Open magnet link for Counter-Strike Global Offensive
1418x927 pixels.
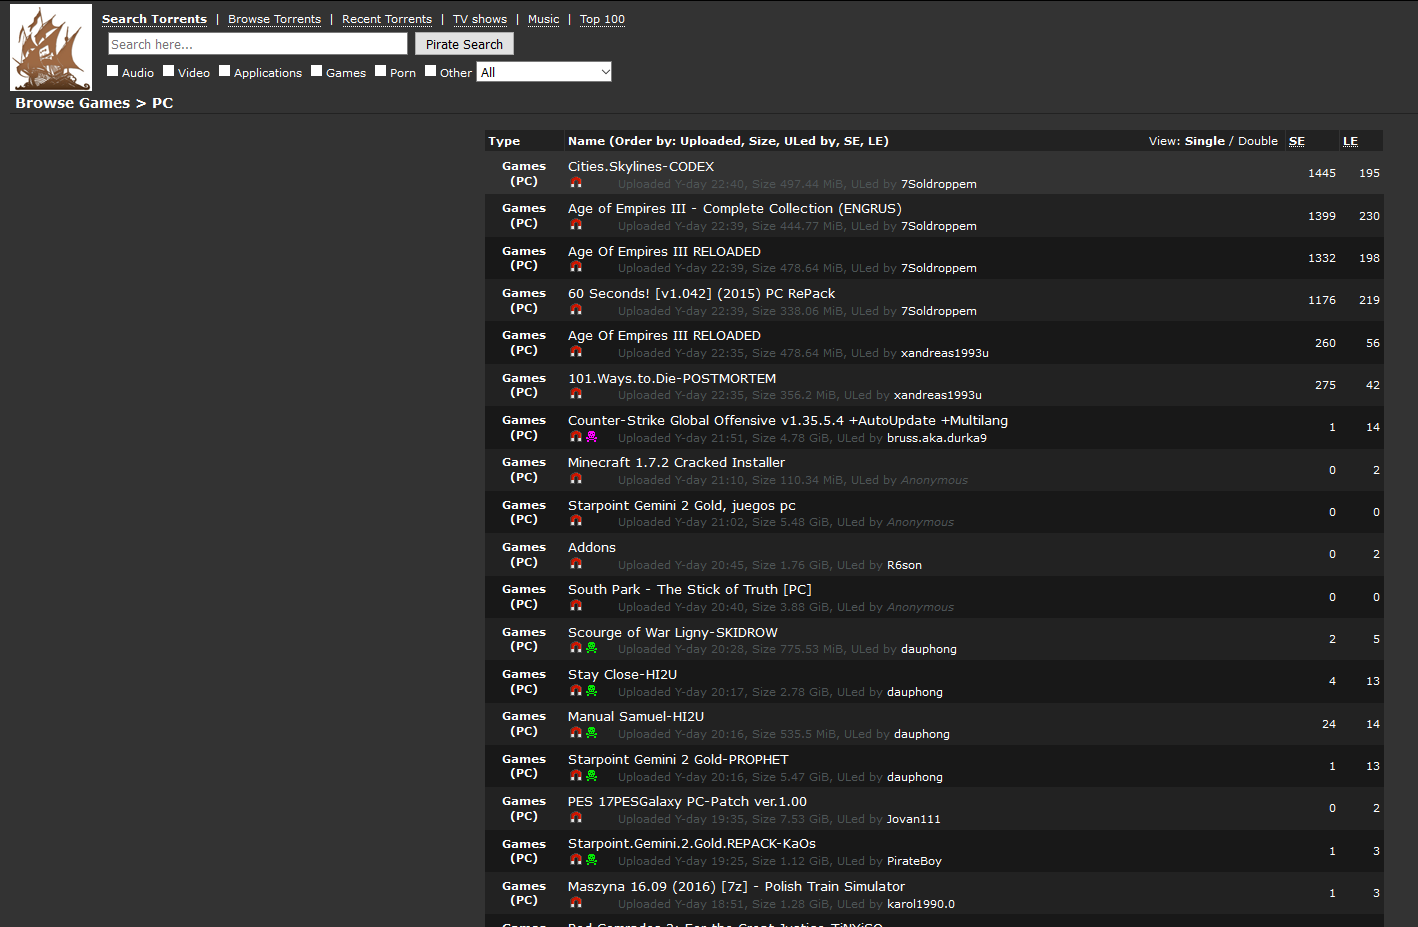click(x=576, y=436)
